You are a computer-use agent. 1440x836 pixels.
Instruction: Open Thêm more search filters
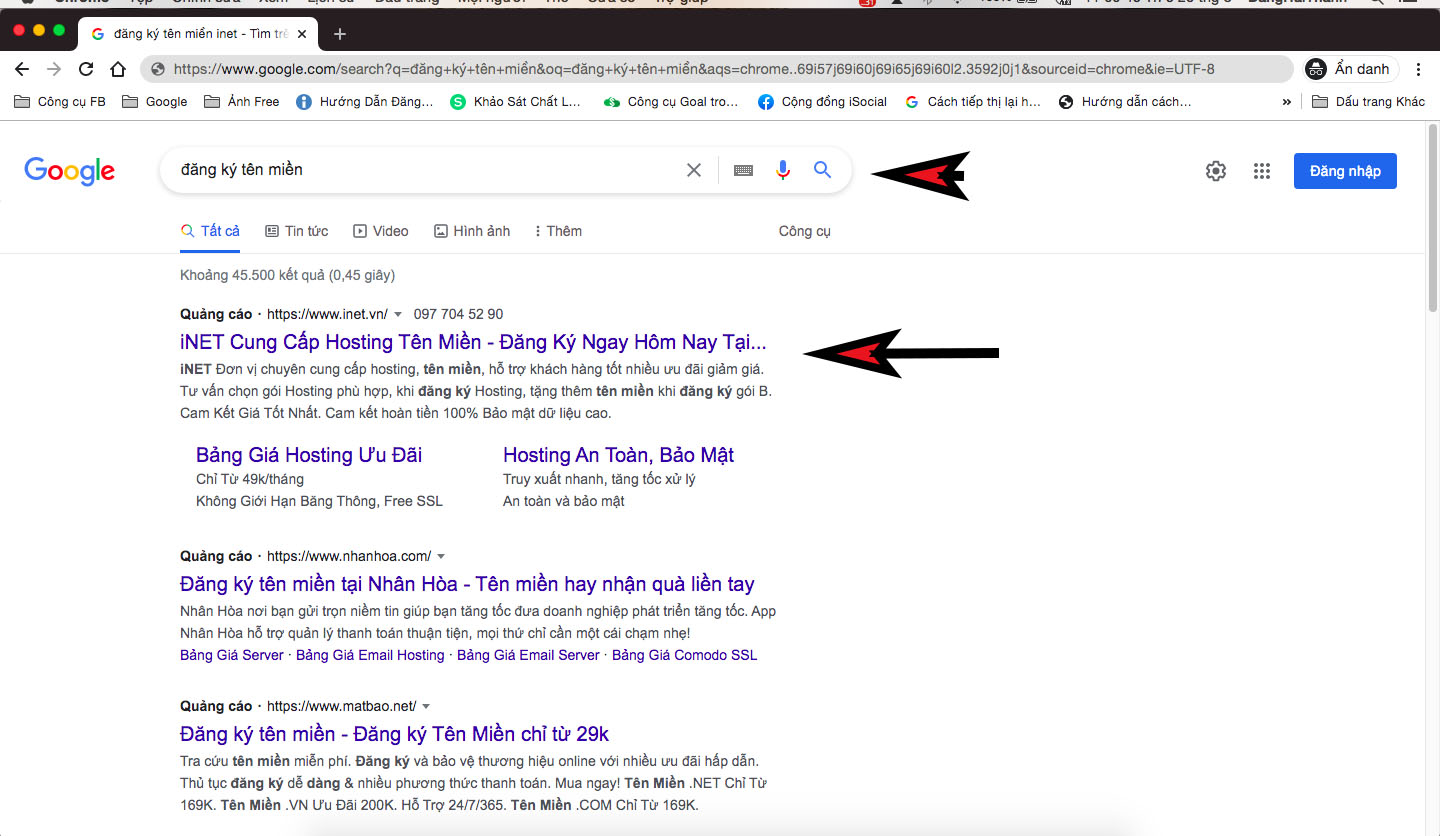[558, 231]
